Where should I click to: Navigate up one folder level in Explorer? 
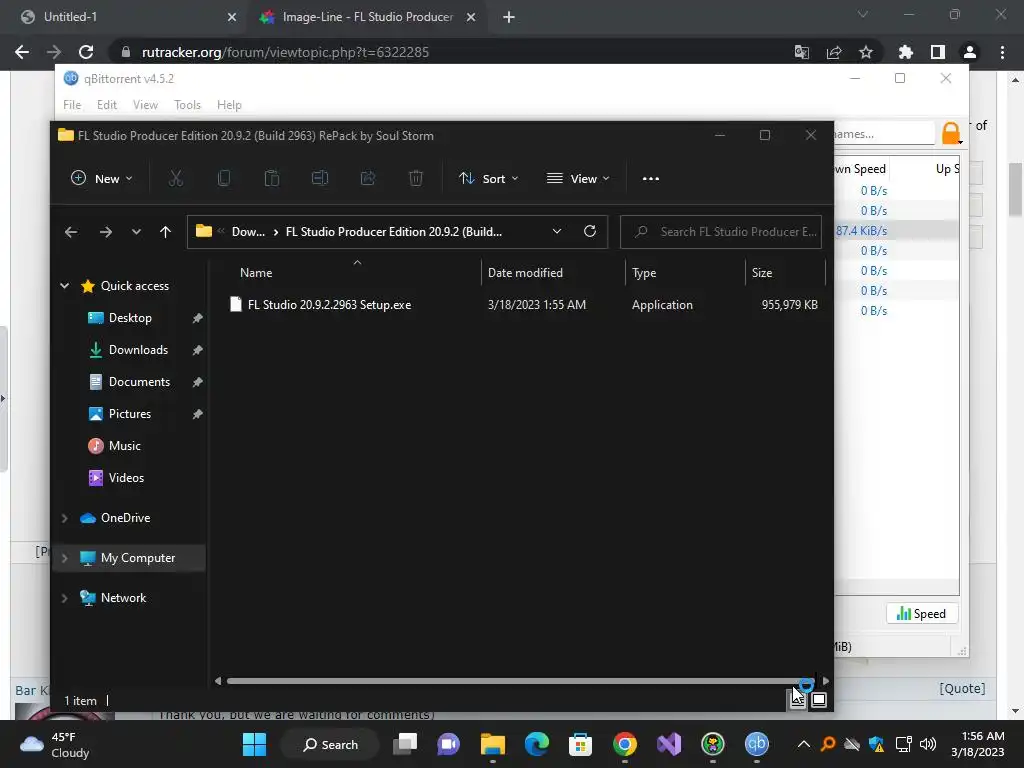[165, 232]
